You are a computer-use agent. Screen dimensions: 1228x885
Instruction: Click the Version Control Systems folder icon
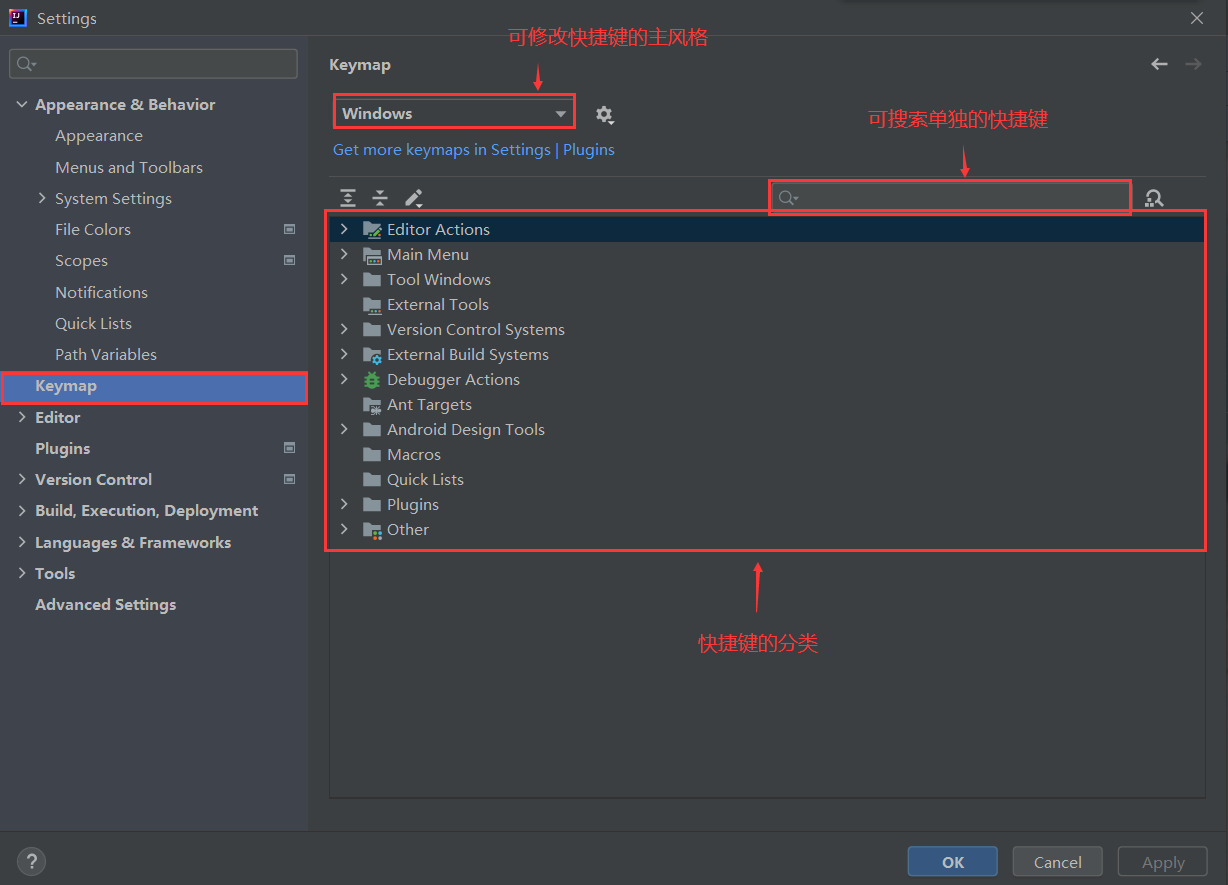[x=372, y=329]
